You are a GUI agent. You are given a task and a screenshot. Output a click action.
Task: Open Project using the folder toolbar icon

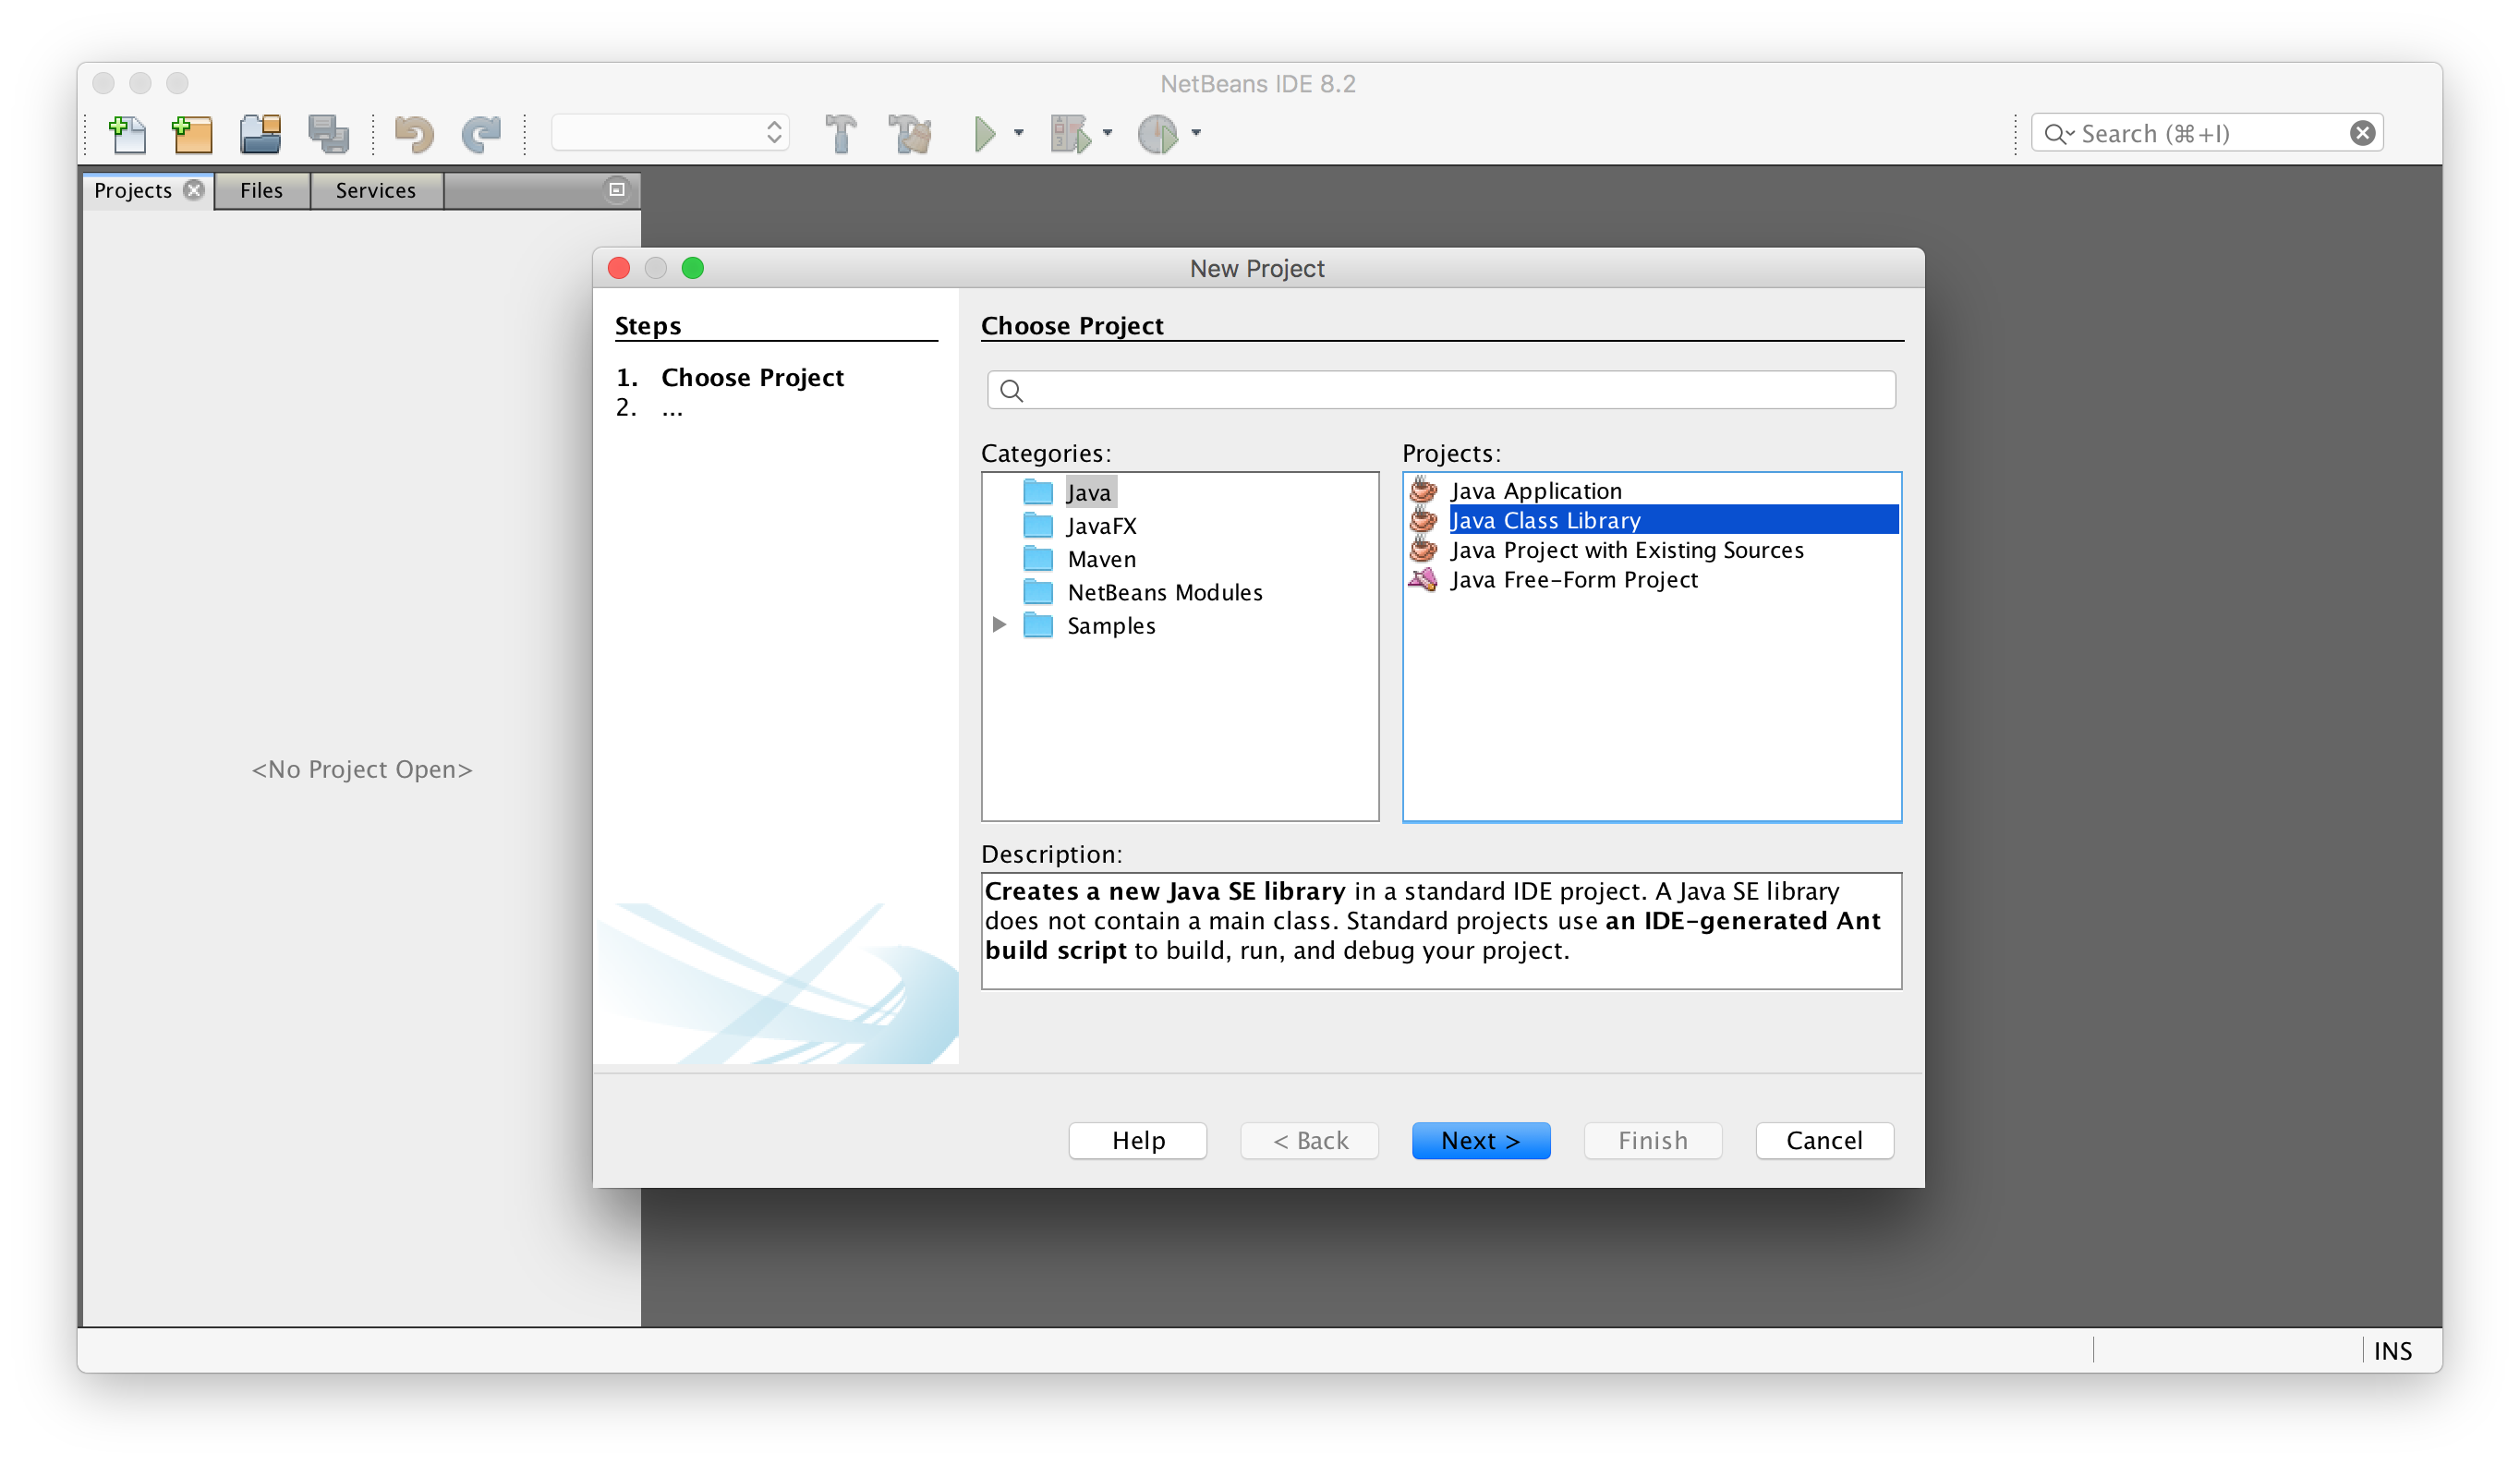pyautogui.click(x=260, y=133)
